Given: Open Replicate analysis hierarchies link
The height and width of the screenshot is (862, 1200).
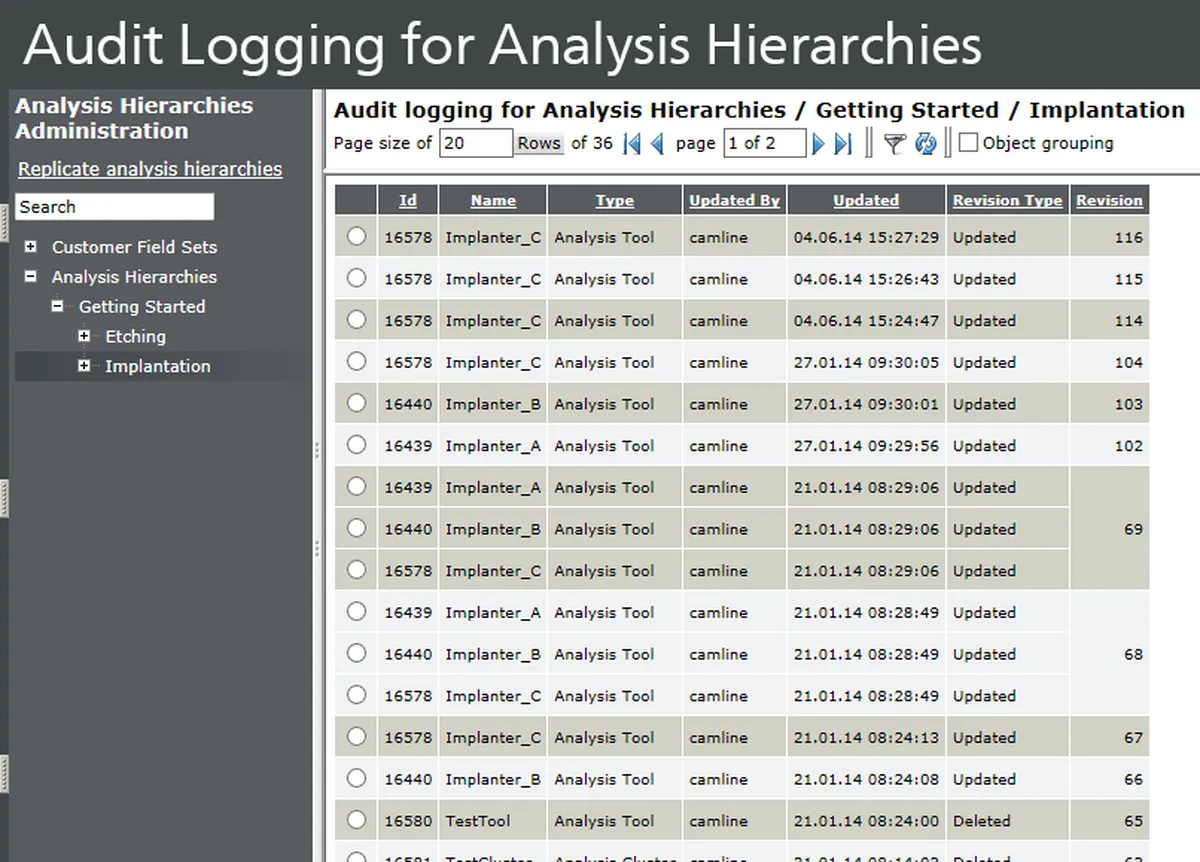Looking at the screenshot, I should 150,169.
